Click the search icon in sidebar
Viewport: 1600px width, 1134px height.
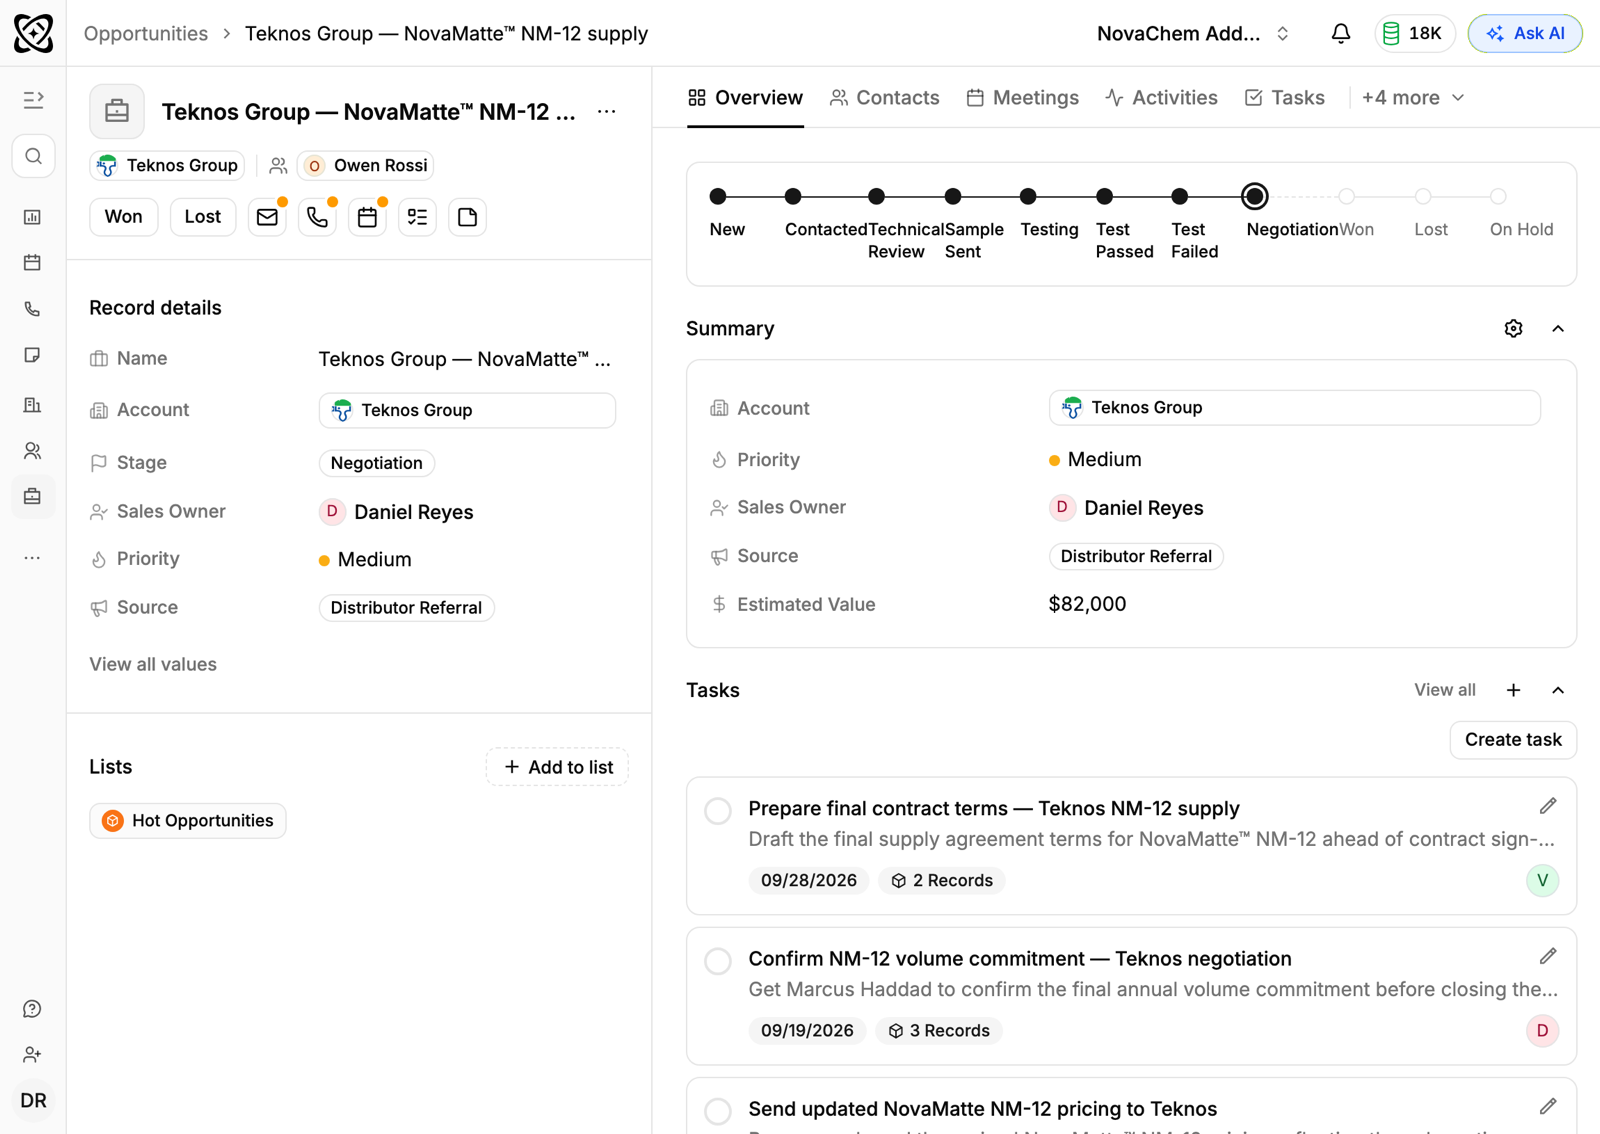pos(33,156)
